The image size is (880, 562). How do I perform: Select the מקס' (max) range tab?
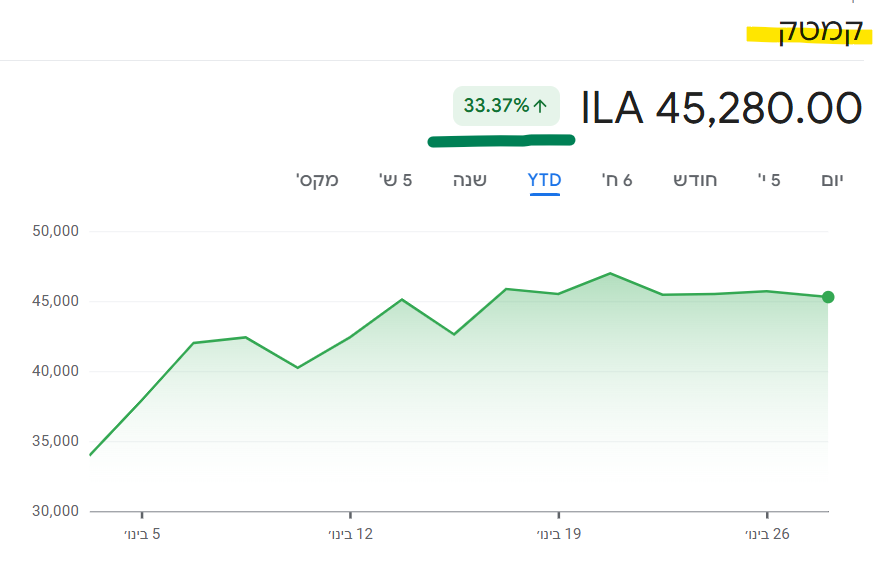click(317, 180)
